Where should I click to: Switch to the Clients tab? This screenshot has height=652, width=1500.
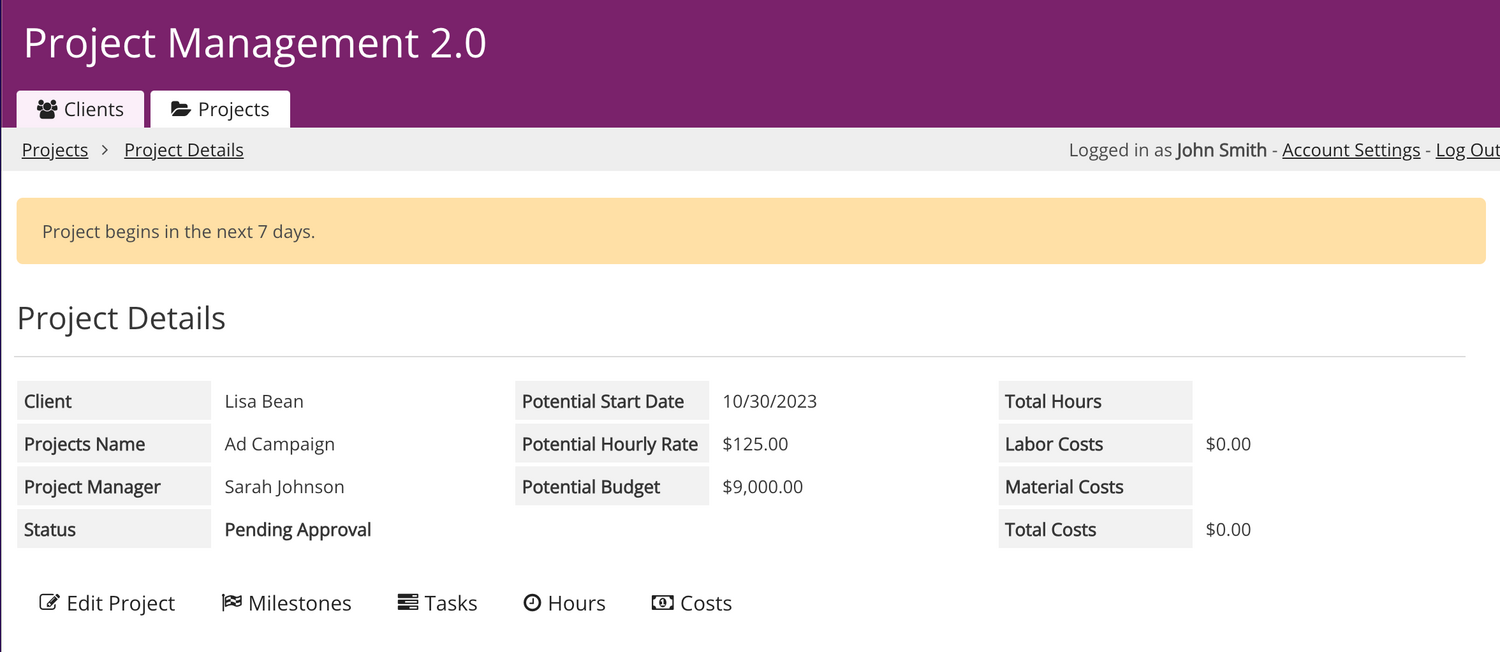pyautogui.click(x=80, y=109)
